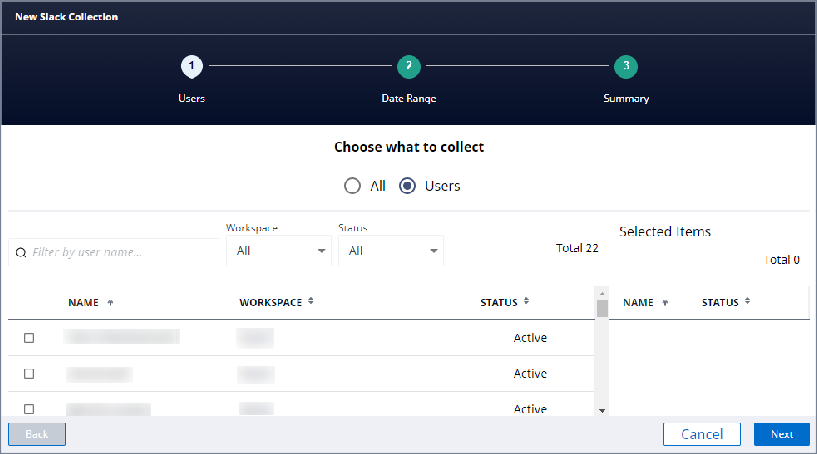The image size is (817, 454).
Task: Click the search magnifier icon in filter field
Action: point(21,253)
